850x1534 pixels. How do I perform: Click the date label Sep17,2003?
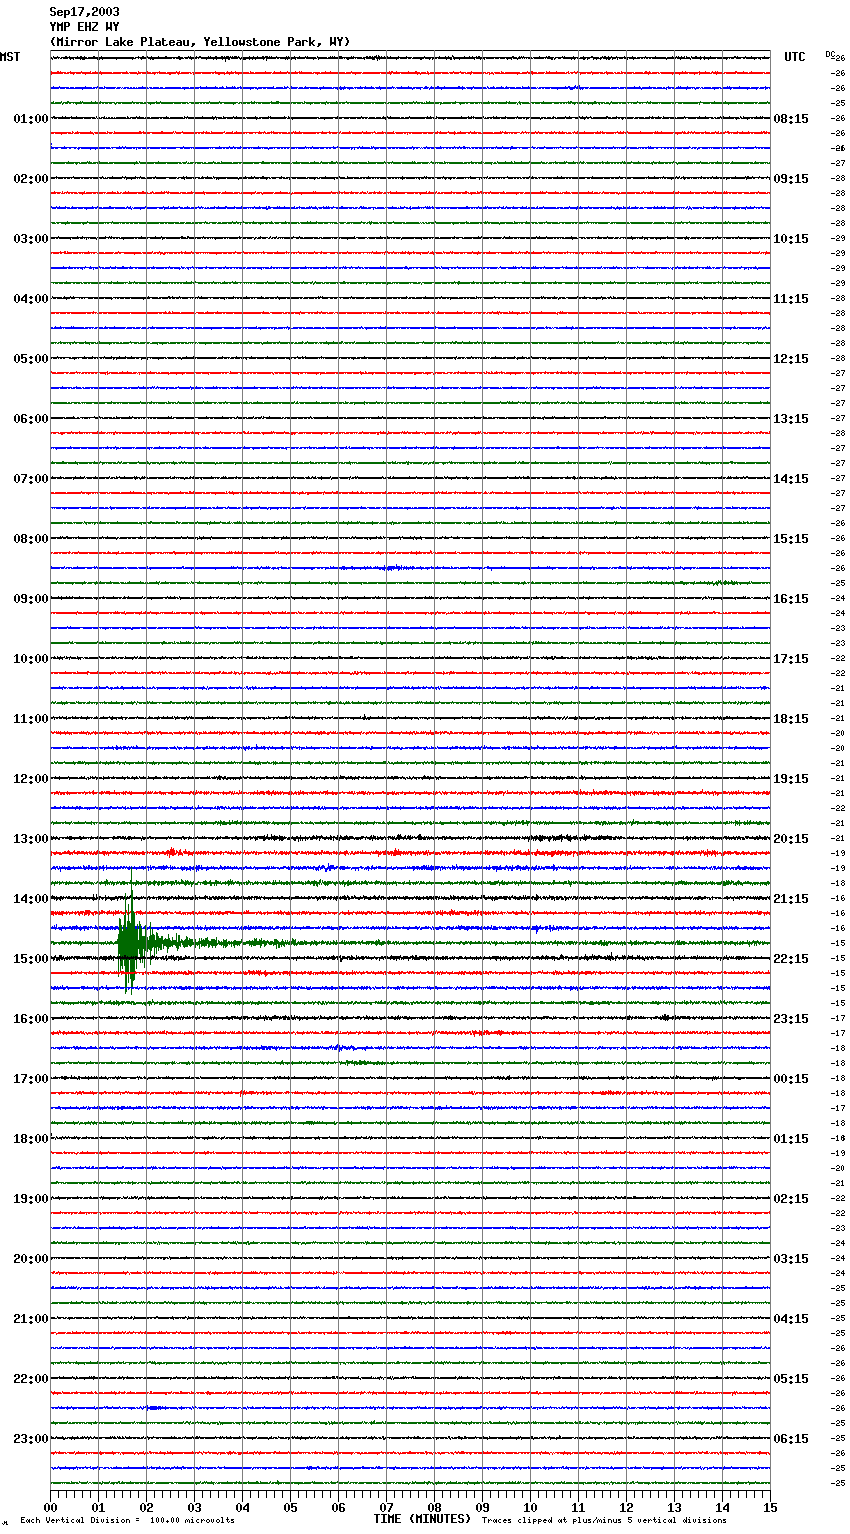pyautogui.click(x=84, y=12)
